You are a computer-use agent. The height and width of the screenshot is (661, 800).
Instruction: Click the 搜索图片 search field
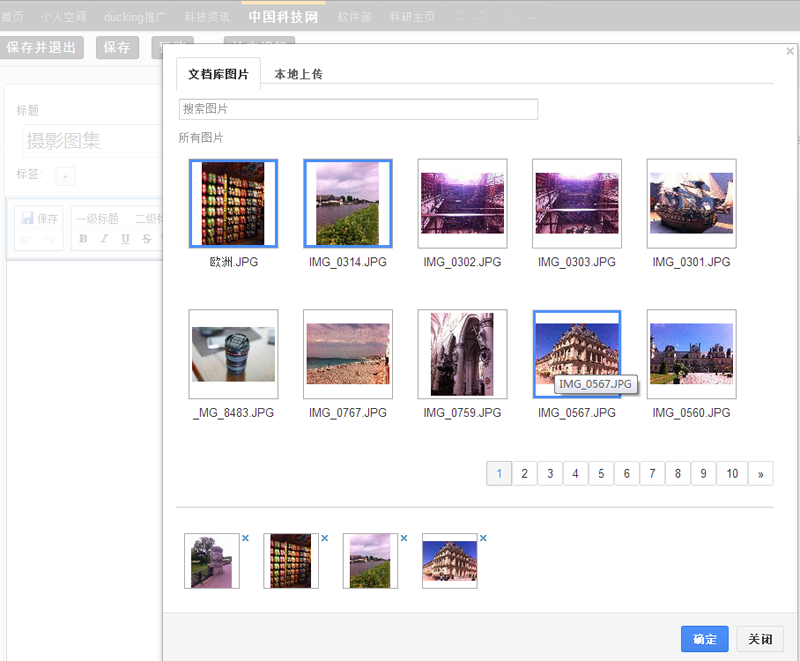pos(358,109)
